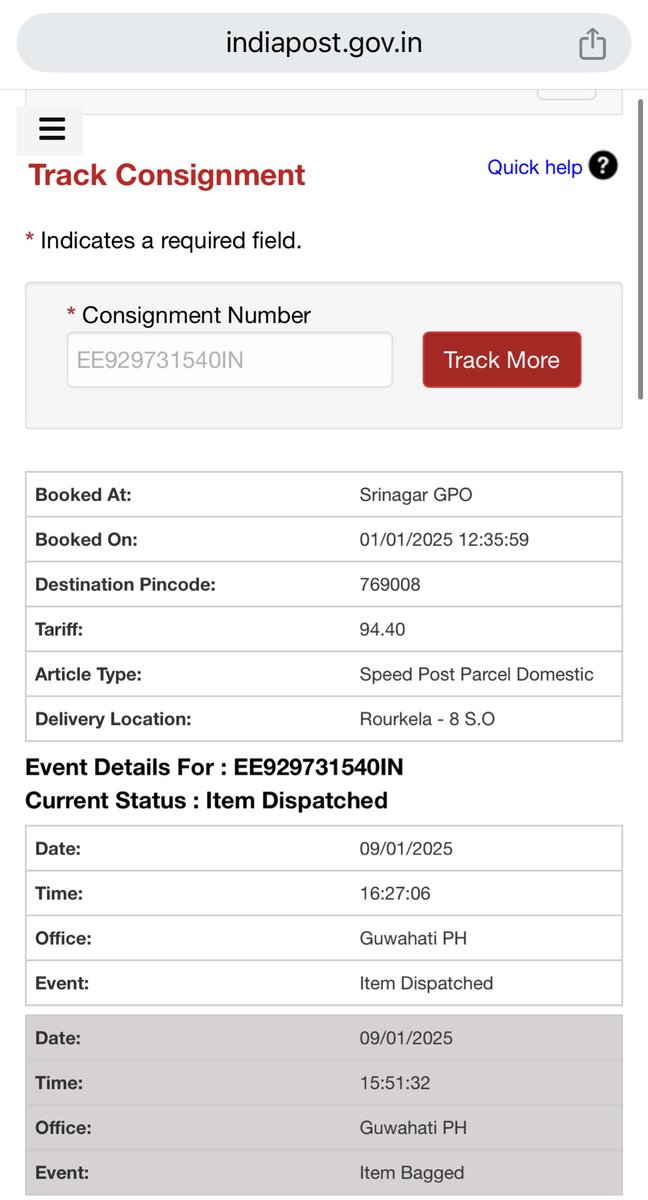Select destination pincode 769008
The height and width of the screenshot is (1200, 648).
coord(390,585)
